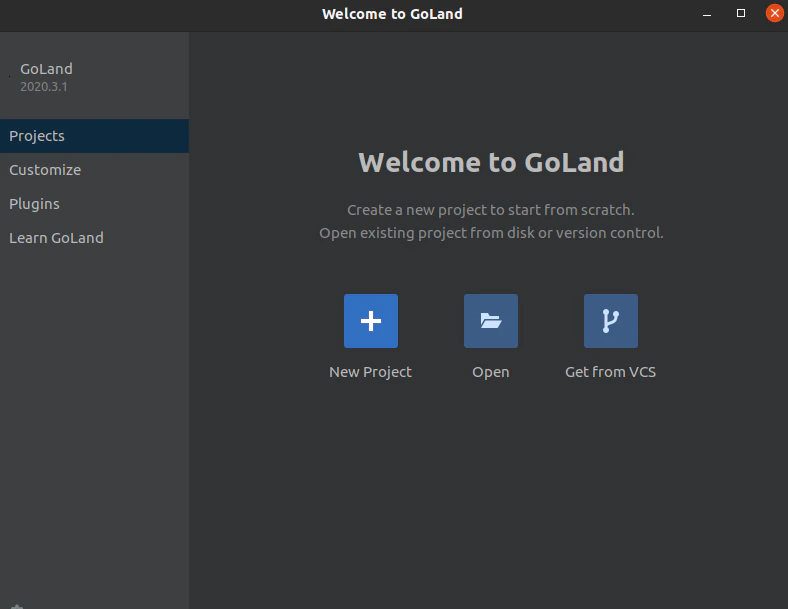Minimize the Welcome to GoLand window

[x=707, y=14]
